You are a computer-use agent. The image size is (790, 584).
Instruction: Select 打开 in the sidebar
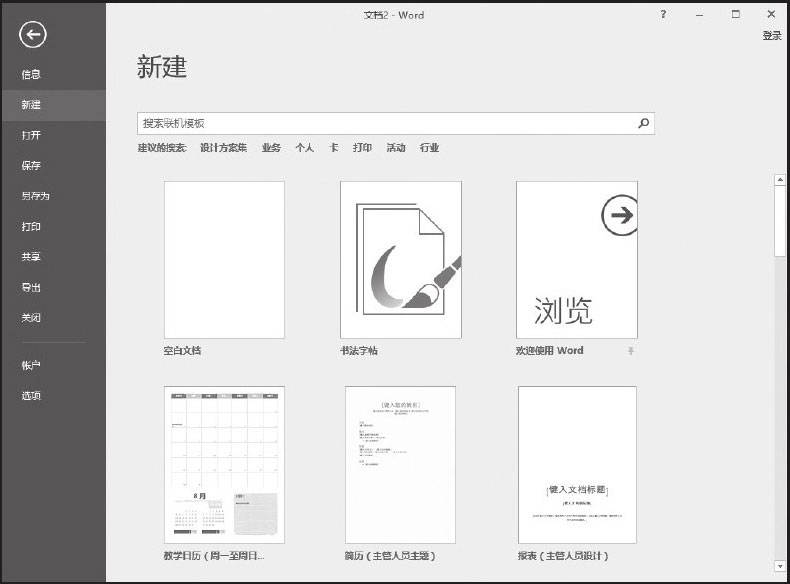(31, 135)
